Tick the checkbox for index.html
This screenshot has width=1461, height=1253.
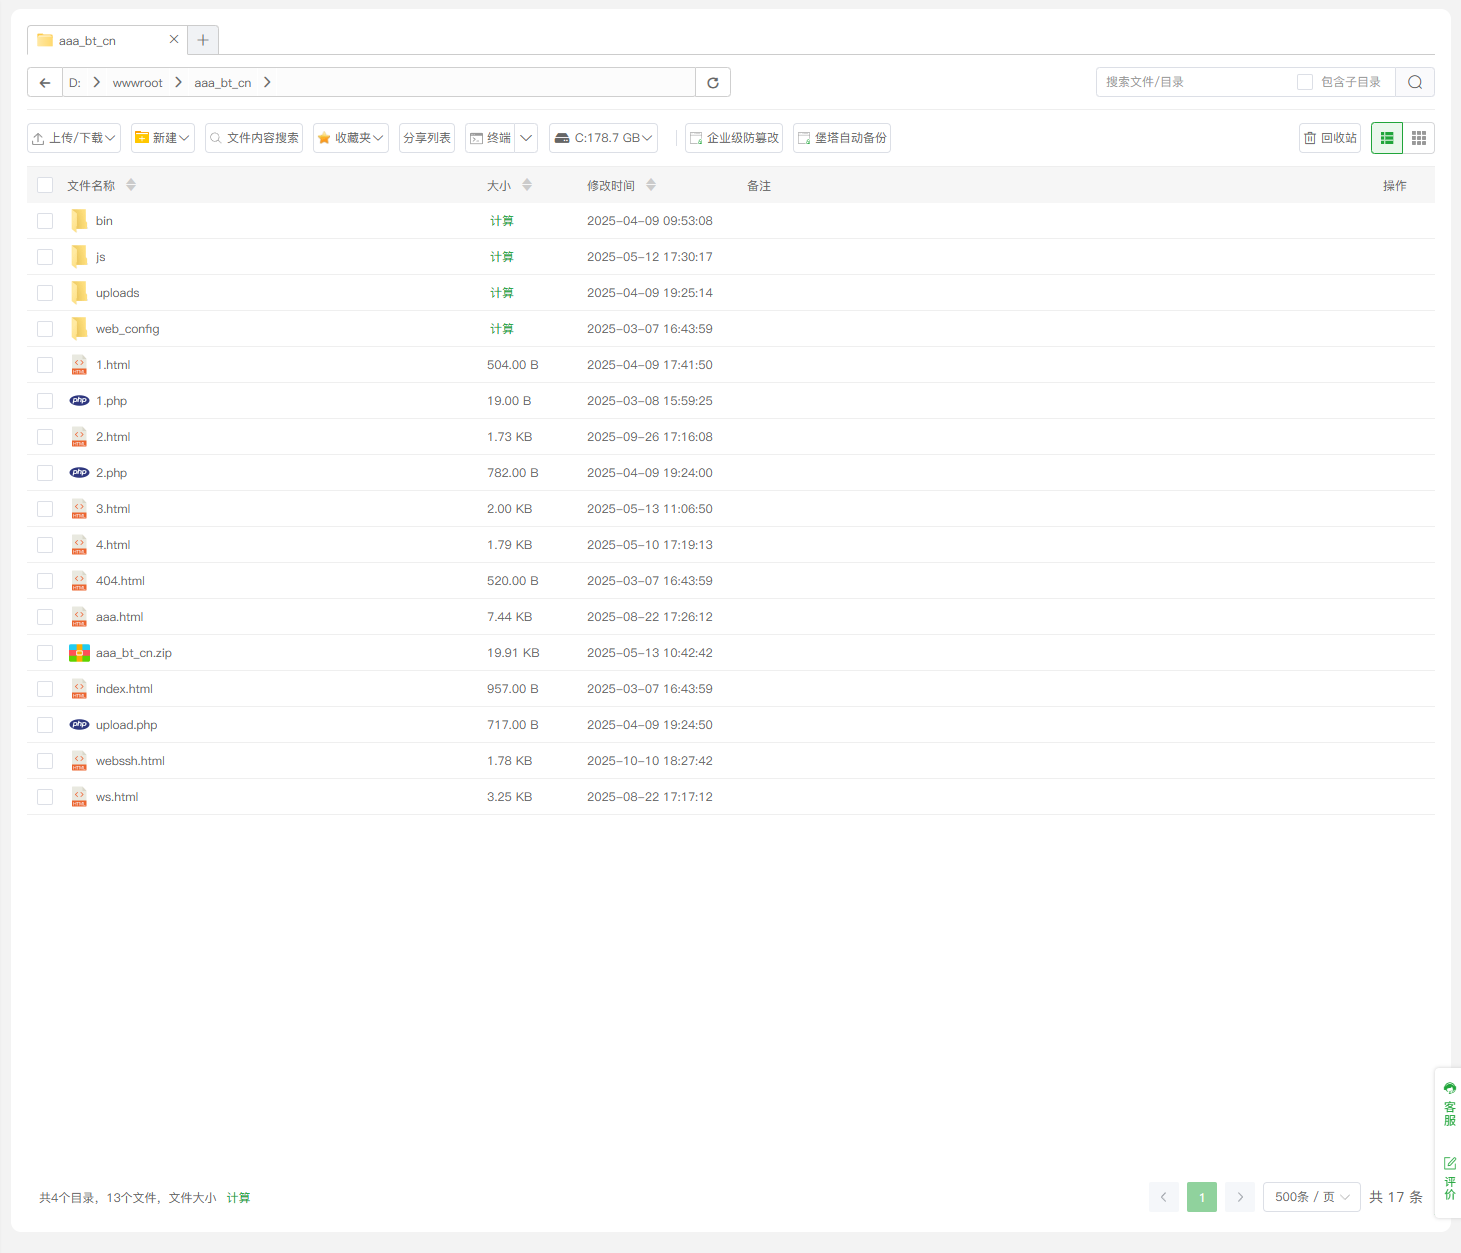(x=45, y=689)
